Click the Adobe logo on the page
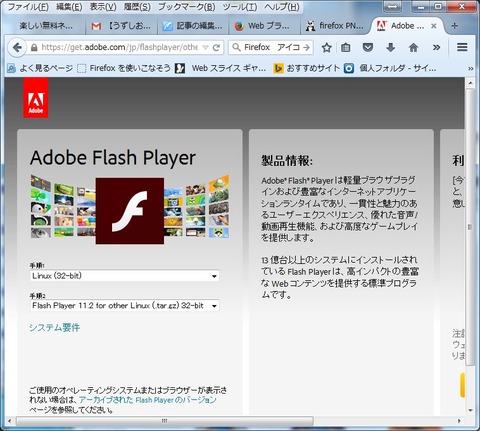 pyautogui.click(x=36, y=97)
